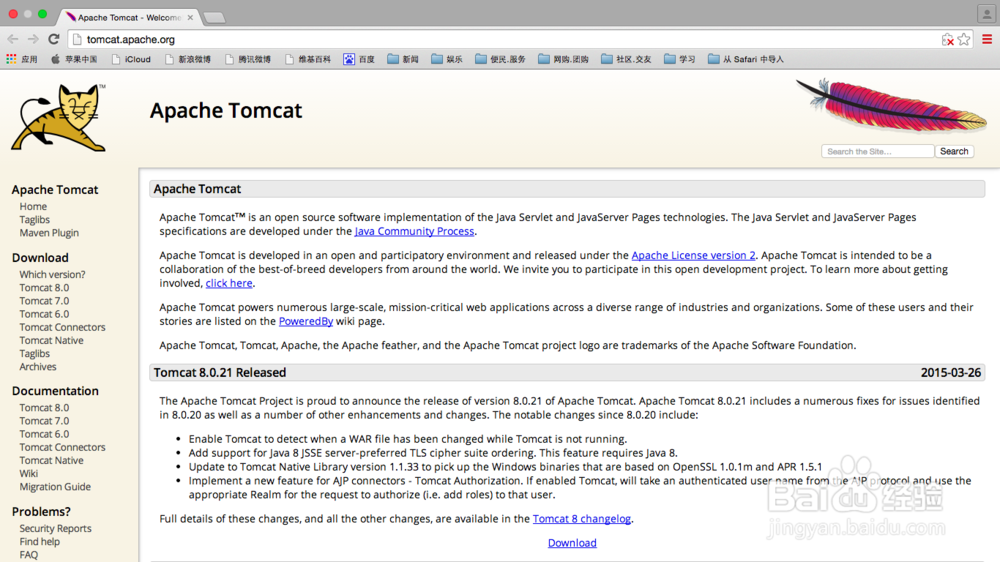Open the 便民.服务 bookmarks folder
The height and width of the screenshot is (562, 1000).
pos(501,59)
